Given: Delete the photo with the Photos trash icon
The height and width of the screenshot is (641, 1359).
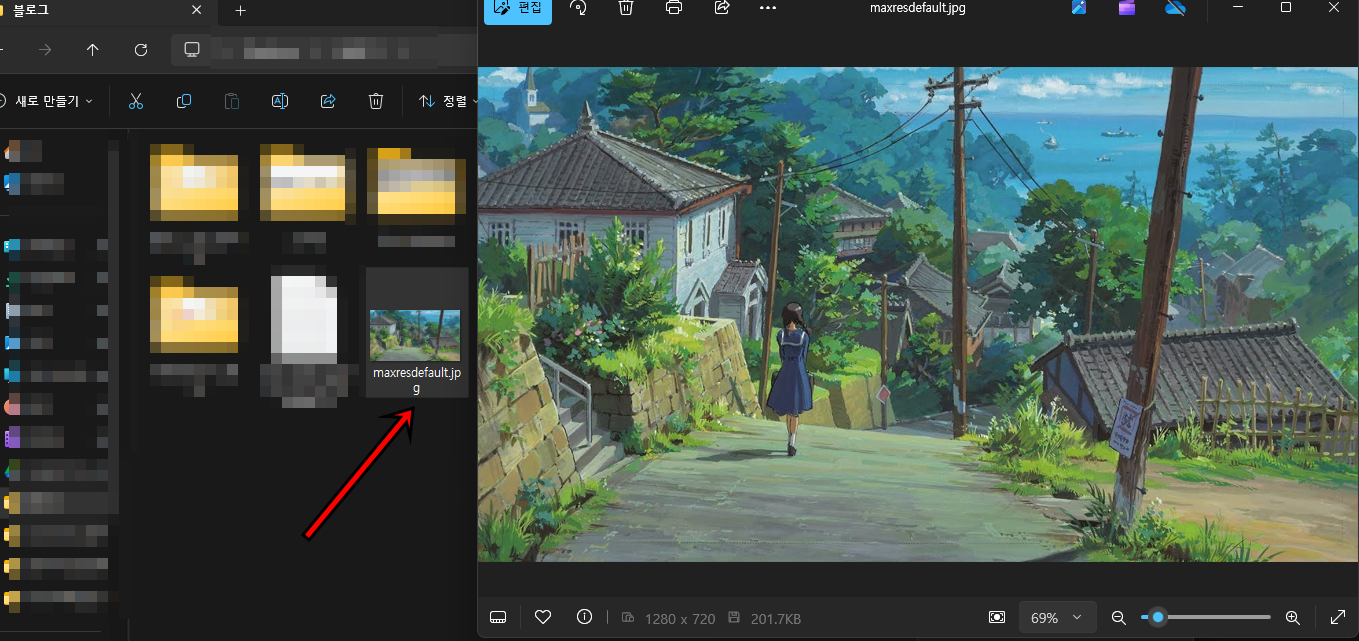Looking at the screenshot, I should coord(626,8).
